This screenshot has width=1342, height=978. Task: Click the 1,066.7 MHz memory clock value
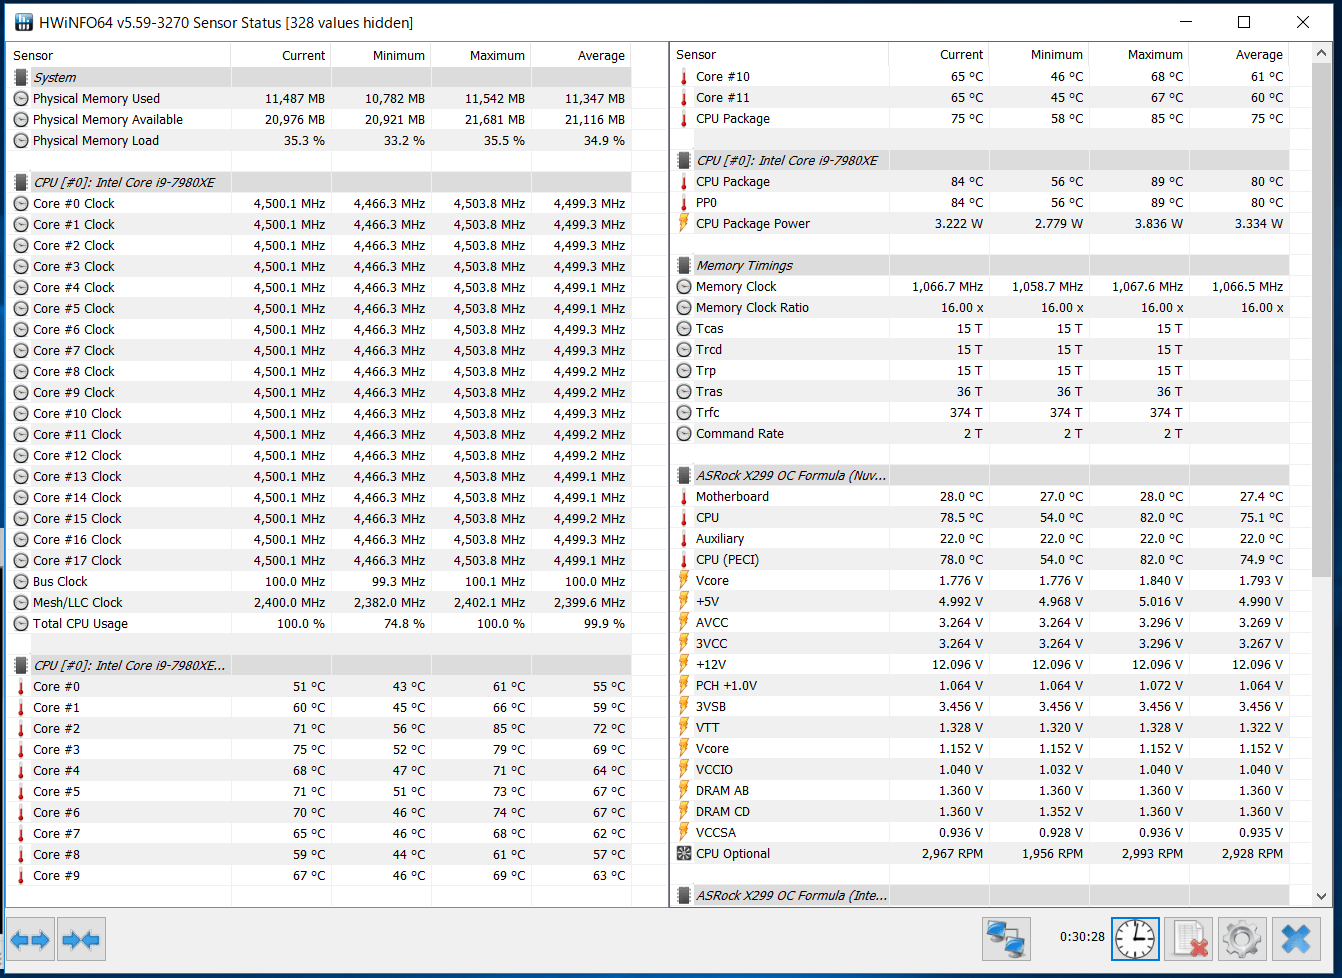click(x=947, y=286)
